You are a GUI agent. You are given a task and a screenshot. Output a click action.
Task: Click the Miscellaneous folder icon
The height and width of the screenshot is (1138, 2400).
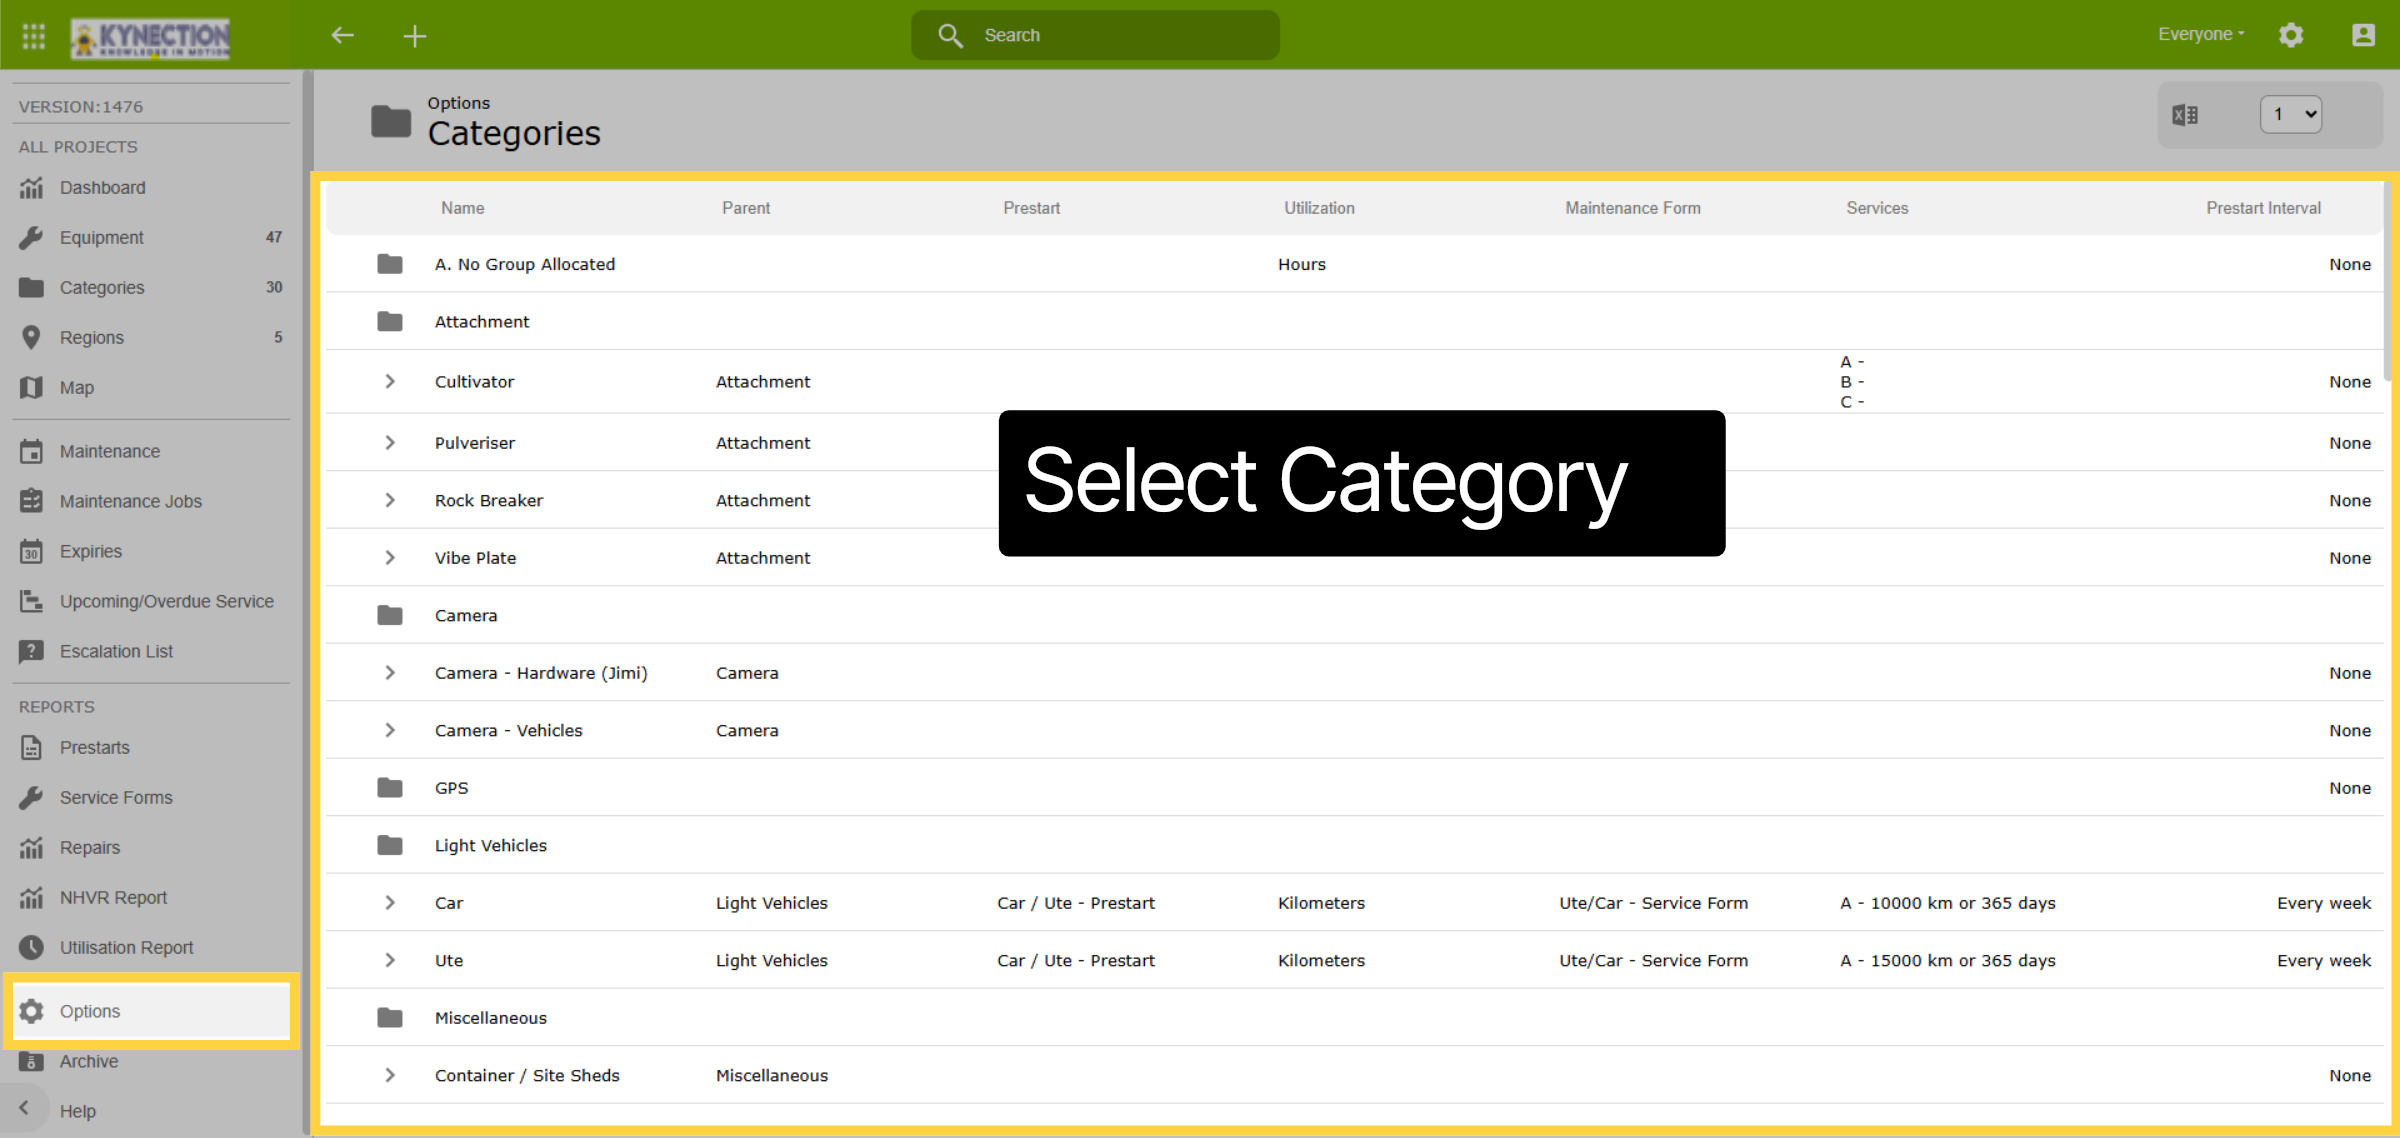(x=390, y=1018)
